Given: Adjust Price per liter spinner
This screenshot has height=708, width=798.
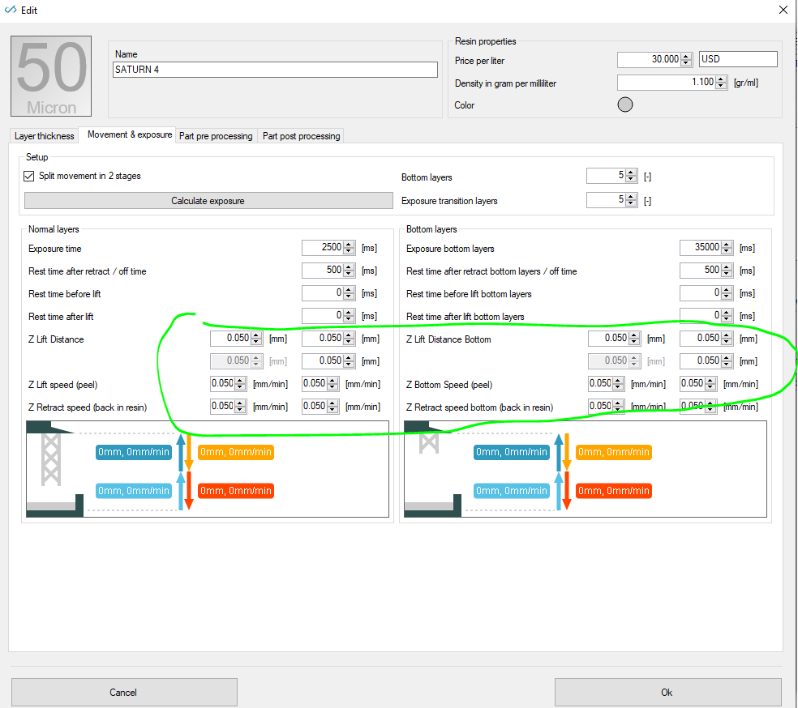Looking at the screenshot, I should (x=687, y=60).
